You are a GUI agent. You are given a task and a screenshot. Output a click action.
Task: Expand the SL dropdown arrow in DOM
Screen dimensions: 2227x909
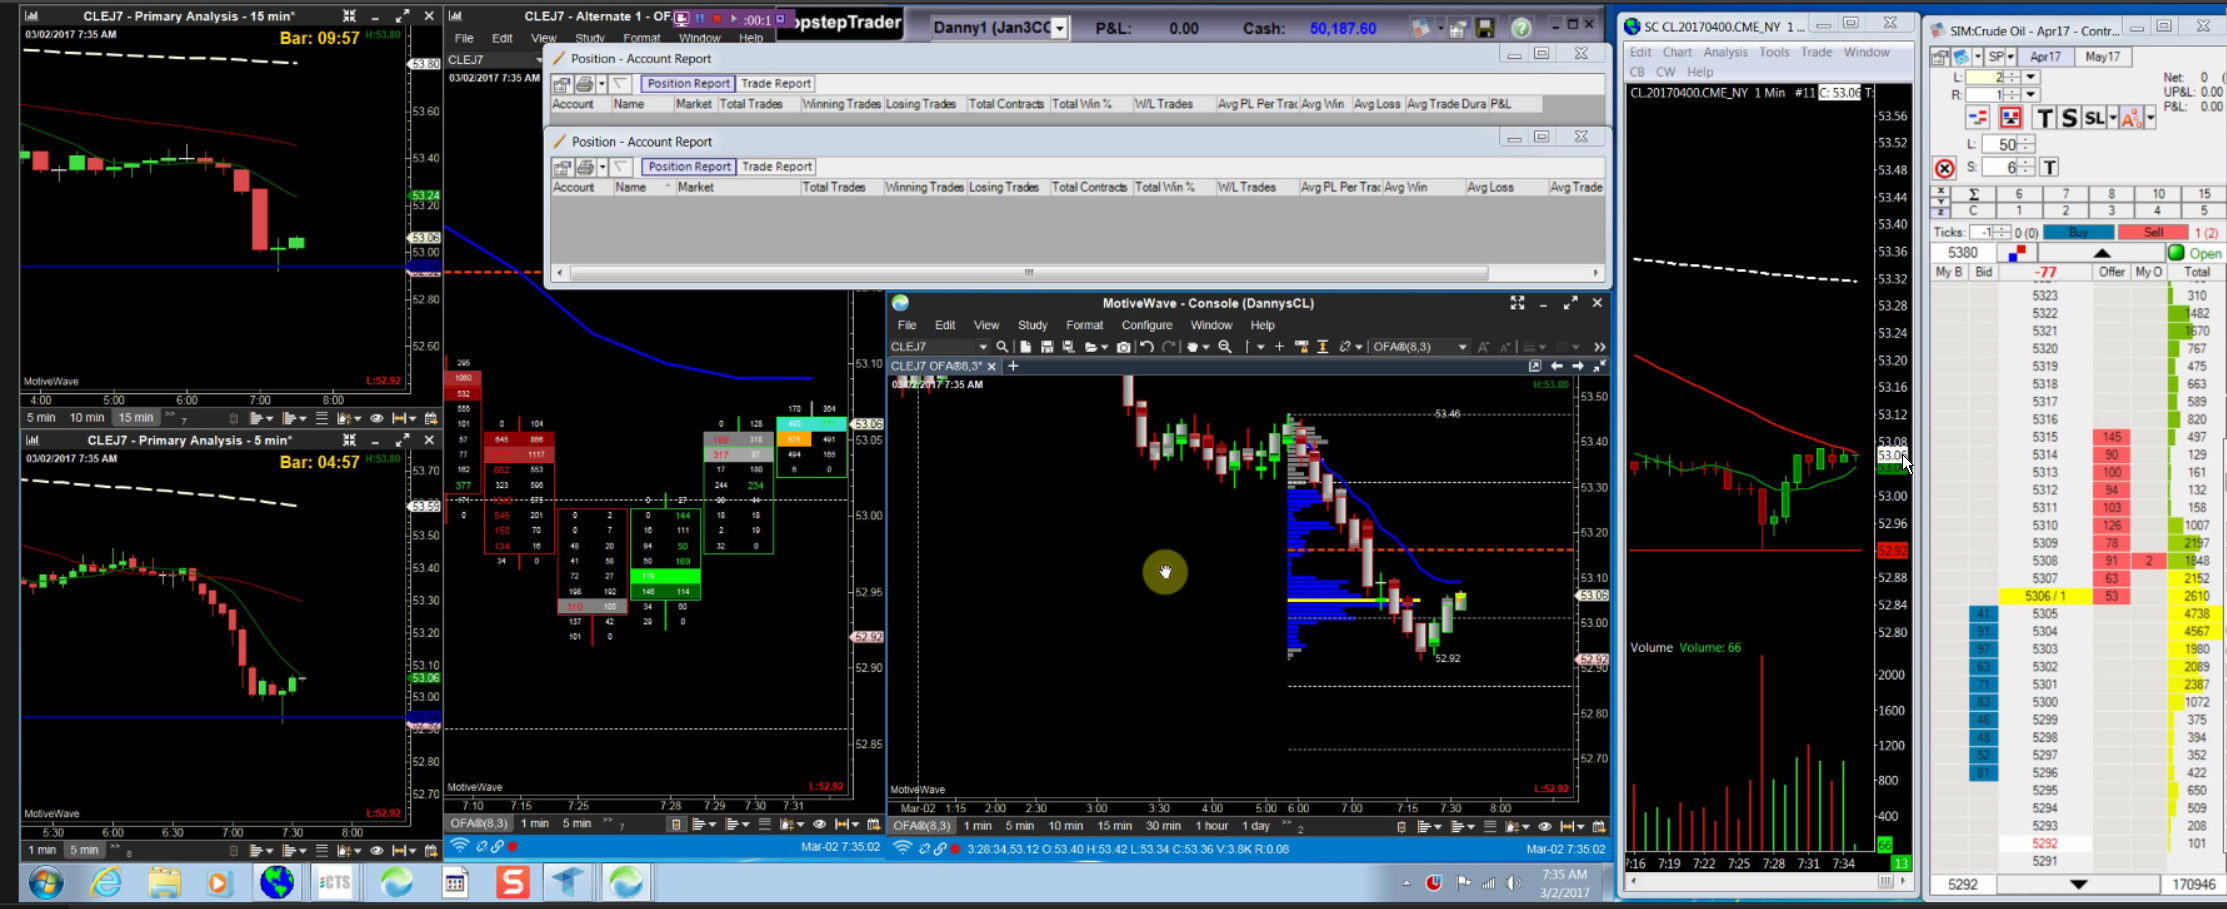[2113, 118]
